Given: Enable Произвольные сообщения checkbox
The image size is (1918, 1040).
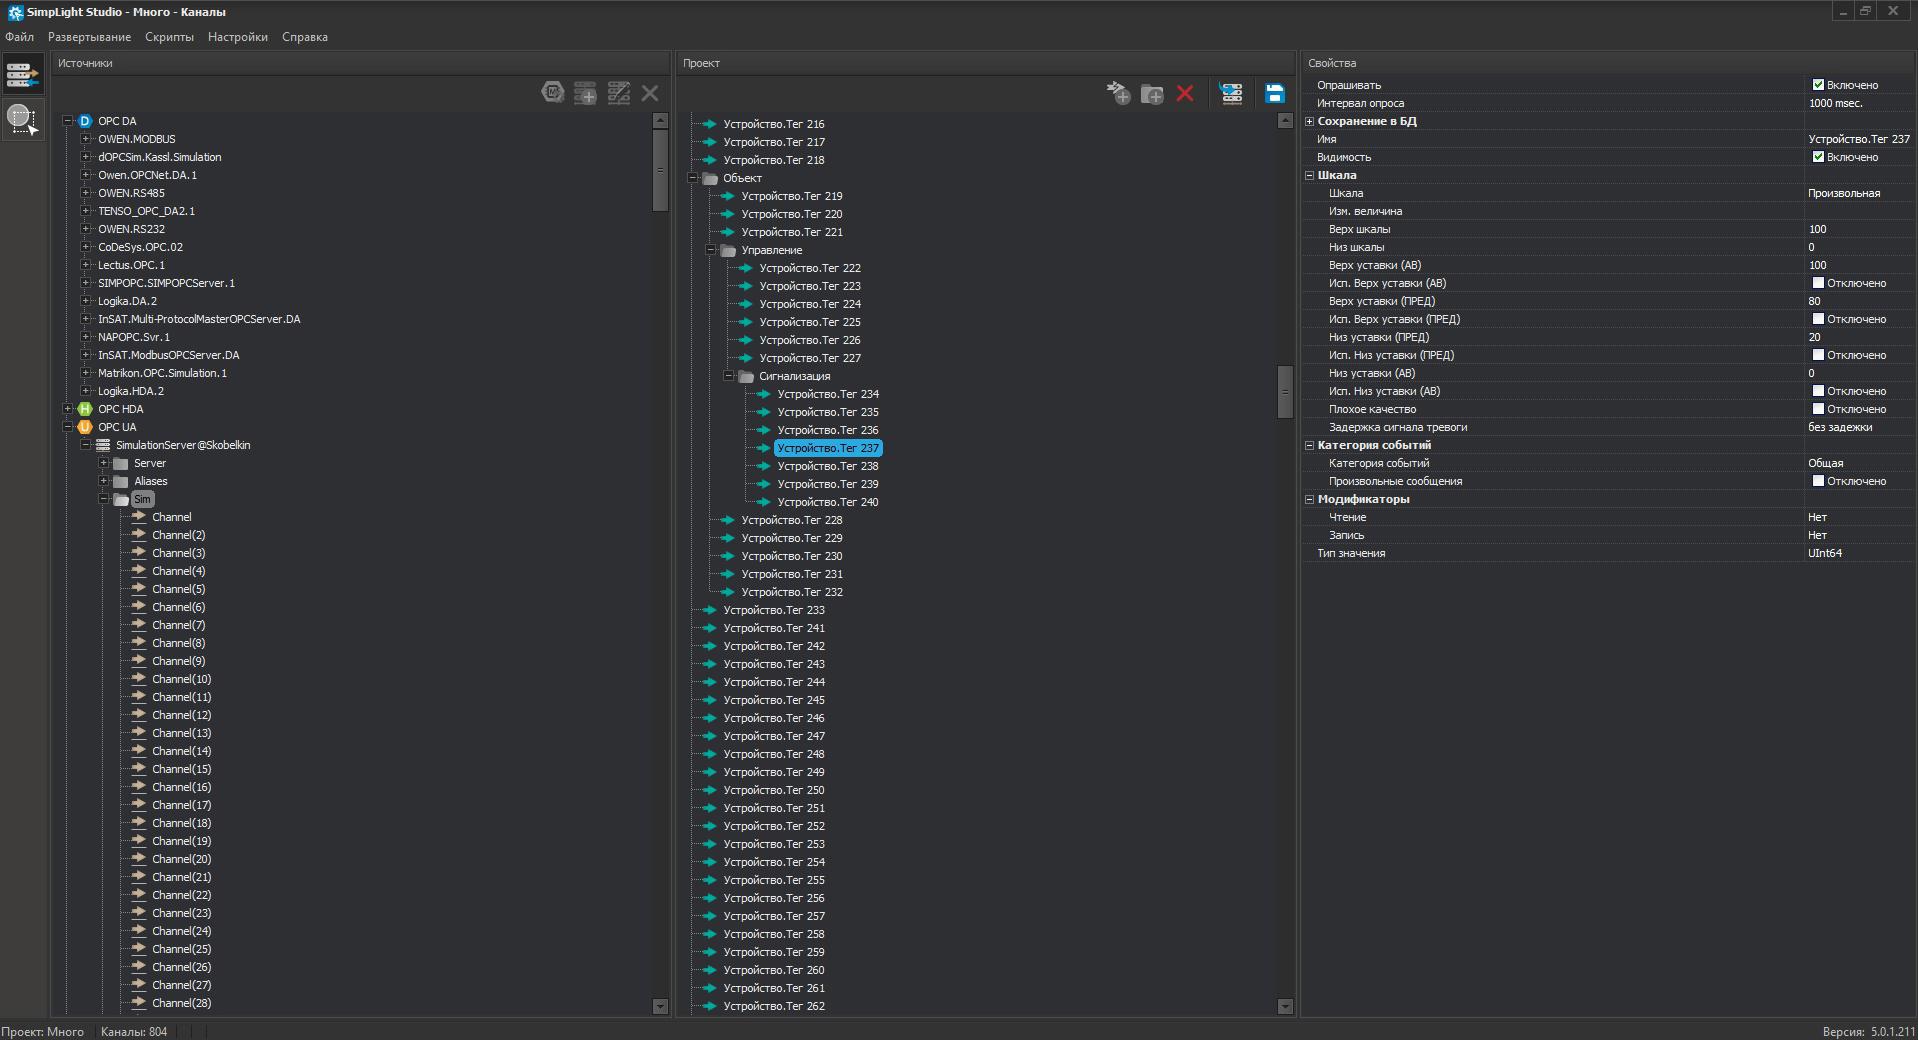Looking at the screenshot, I should point(1818,481).
